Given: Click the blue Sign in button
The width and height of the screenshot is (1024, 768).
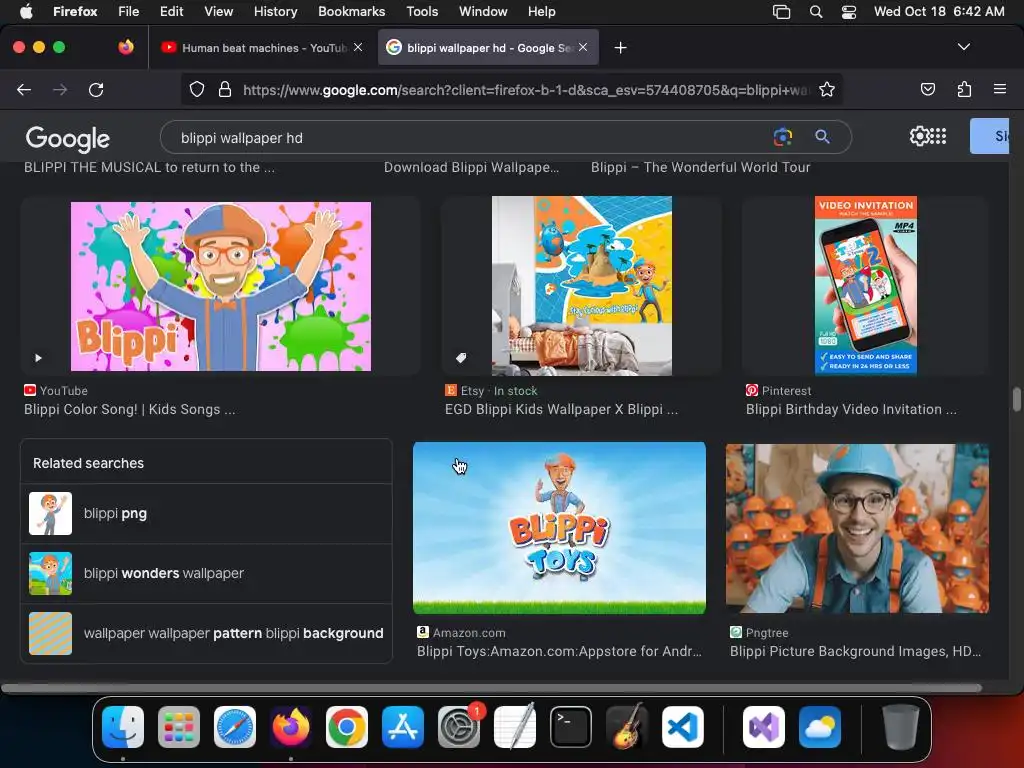Looking at the screenshot, I should 989,136.
